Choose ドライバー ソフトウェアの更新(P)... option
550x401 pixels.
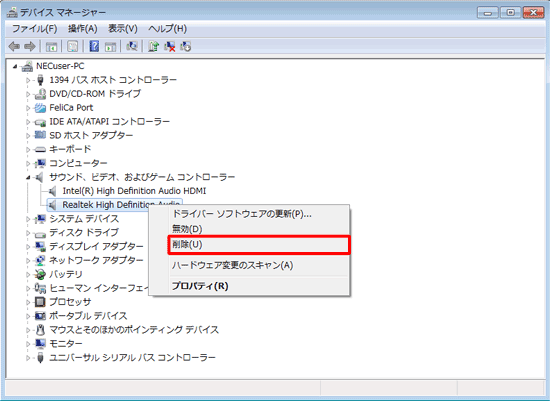tap(242, 214)
